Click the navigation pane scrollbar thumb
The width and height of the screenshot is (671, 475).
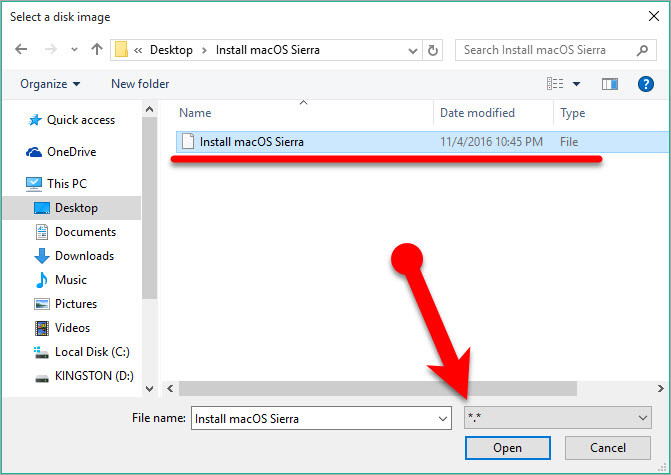coord(149,208)
